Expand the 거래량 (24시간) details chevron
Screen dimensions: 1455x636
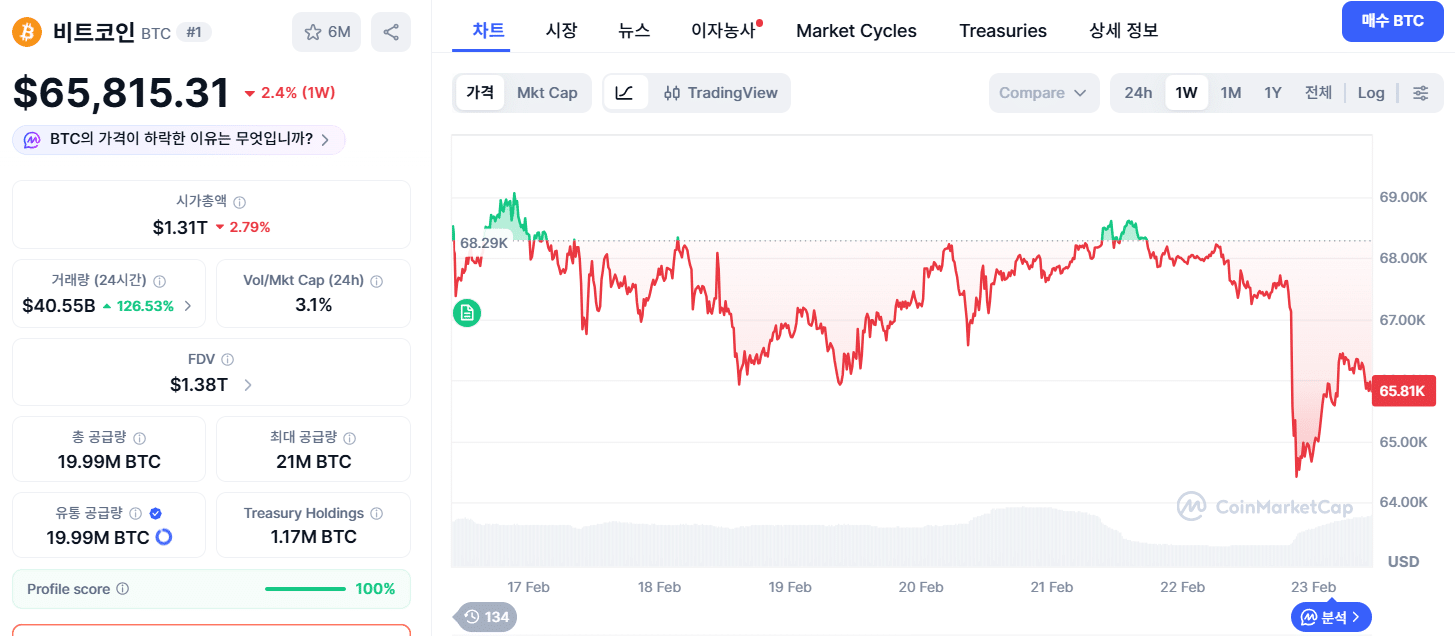pos(189,306)
